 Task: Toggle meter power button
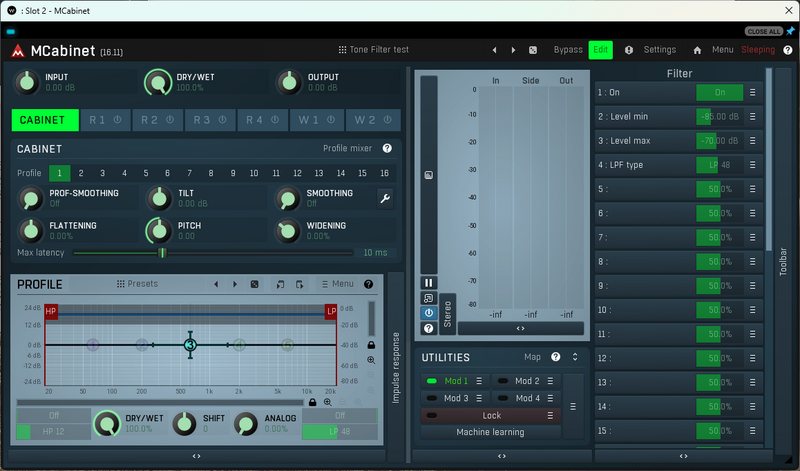tap(429, 313)
